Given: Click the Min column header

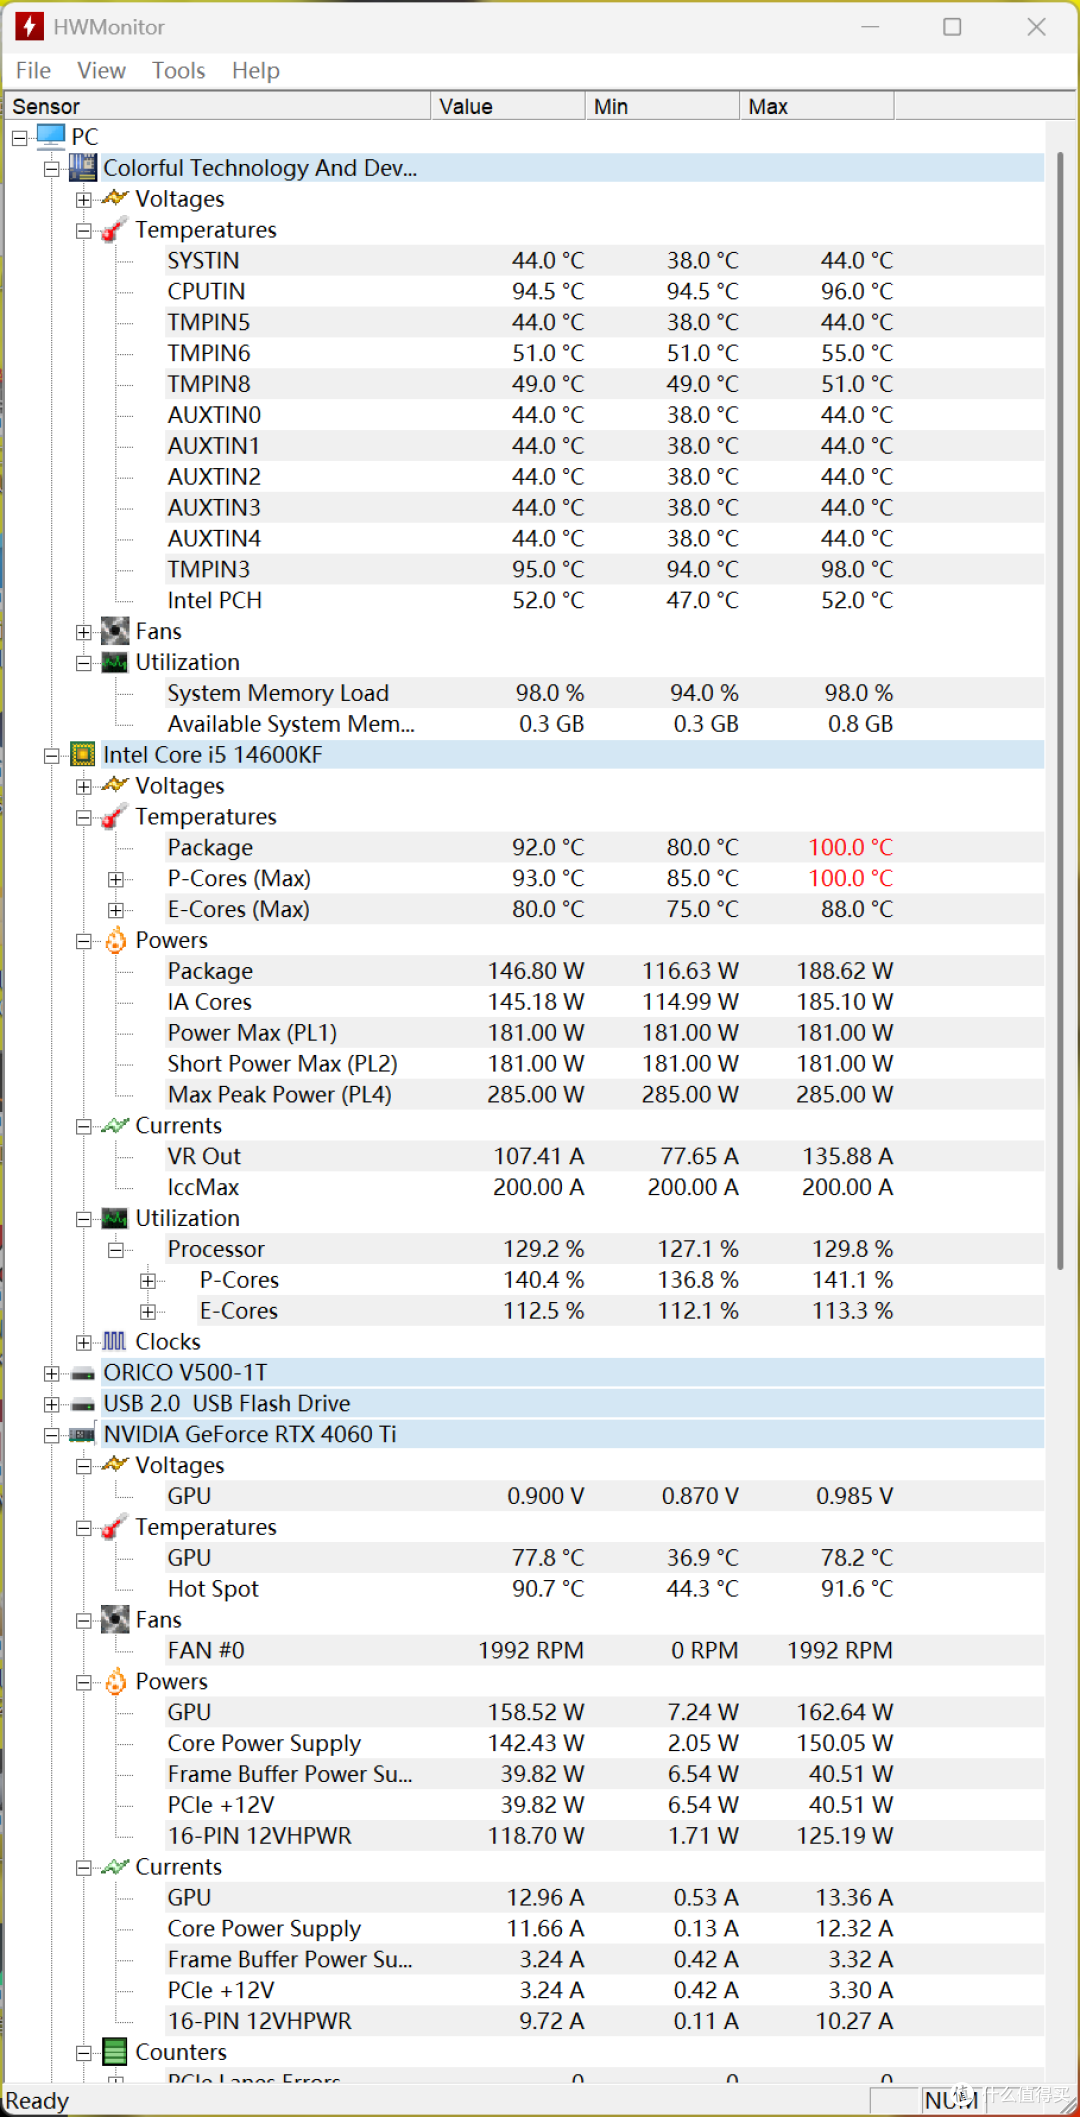Looking at the screenshot, I should point(662,106).
